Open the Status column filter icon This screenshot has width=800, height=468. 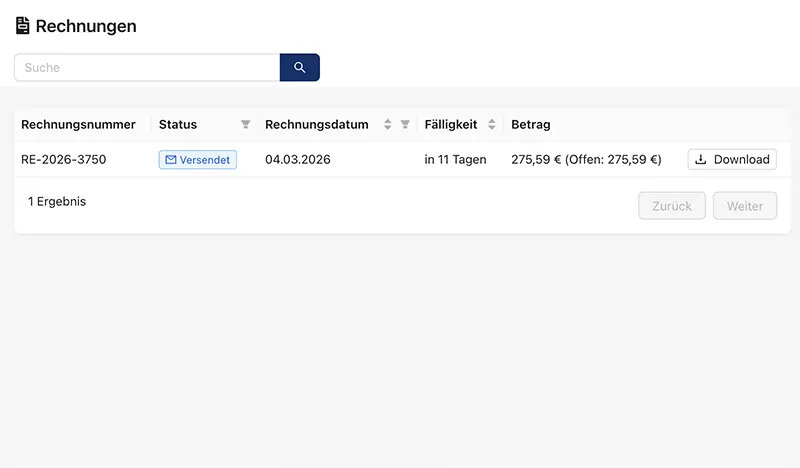(246, 125)
